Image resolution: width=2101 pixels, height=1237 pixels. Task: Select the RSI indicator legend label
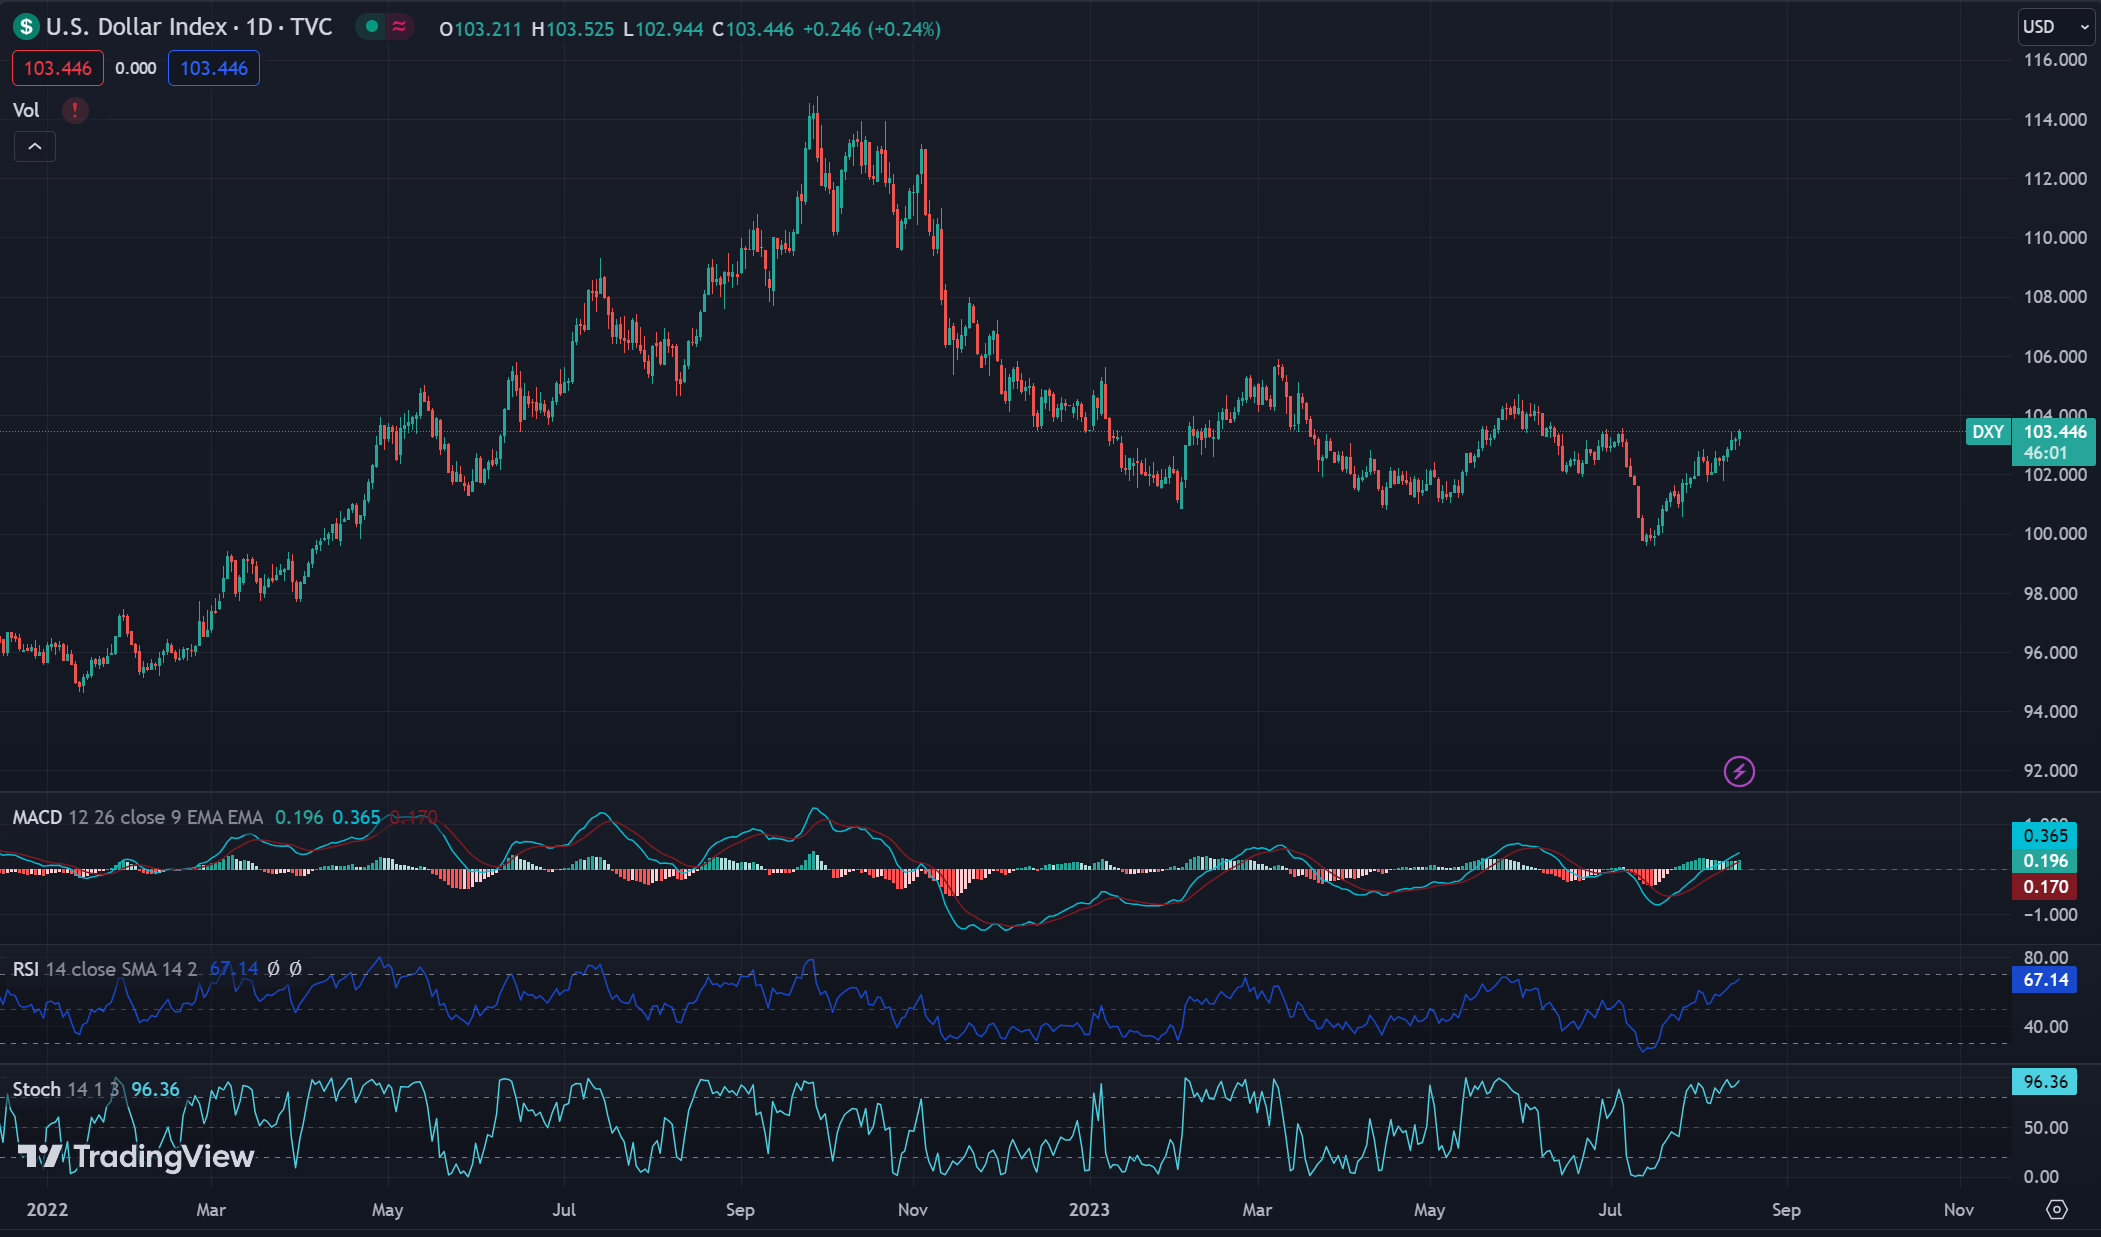coord(25,969)
